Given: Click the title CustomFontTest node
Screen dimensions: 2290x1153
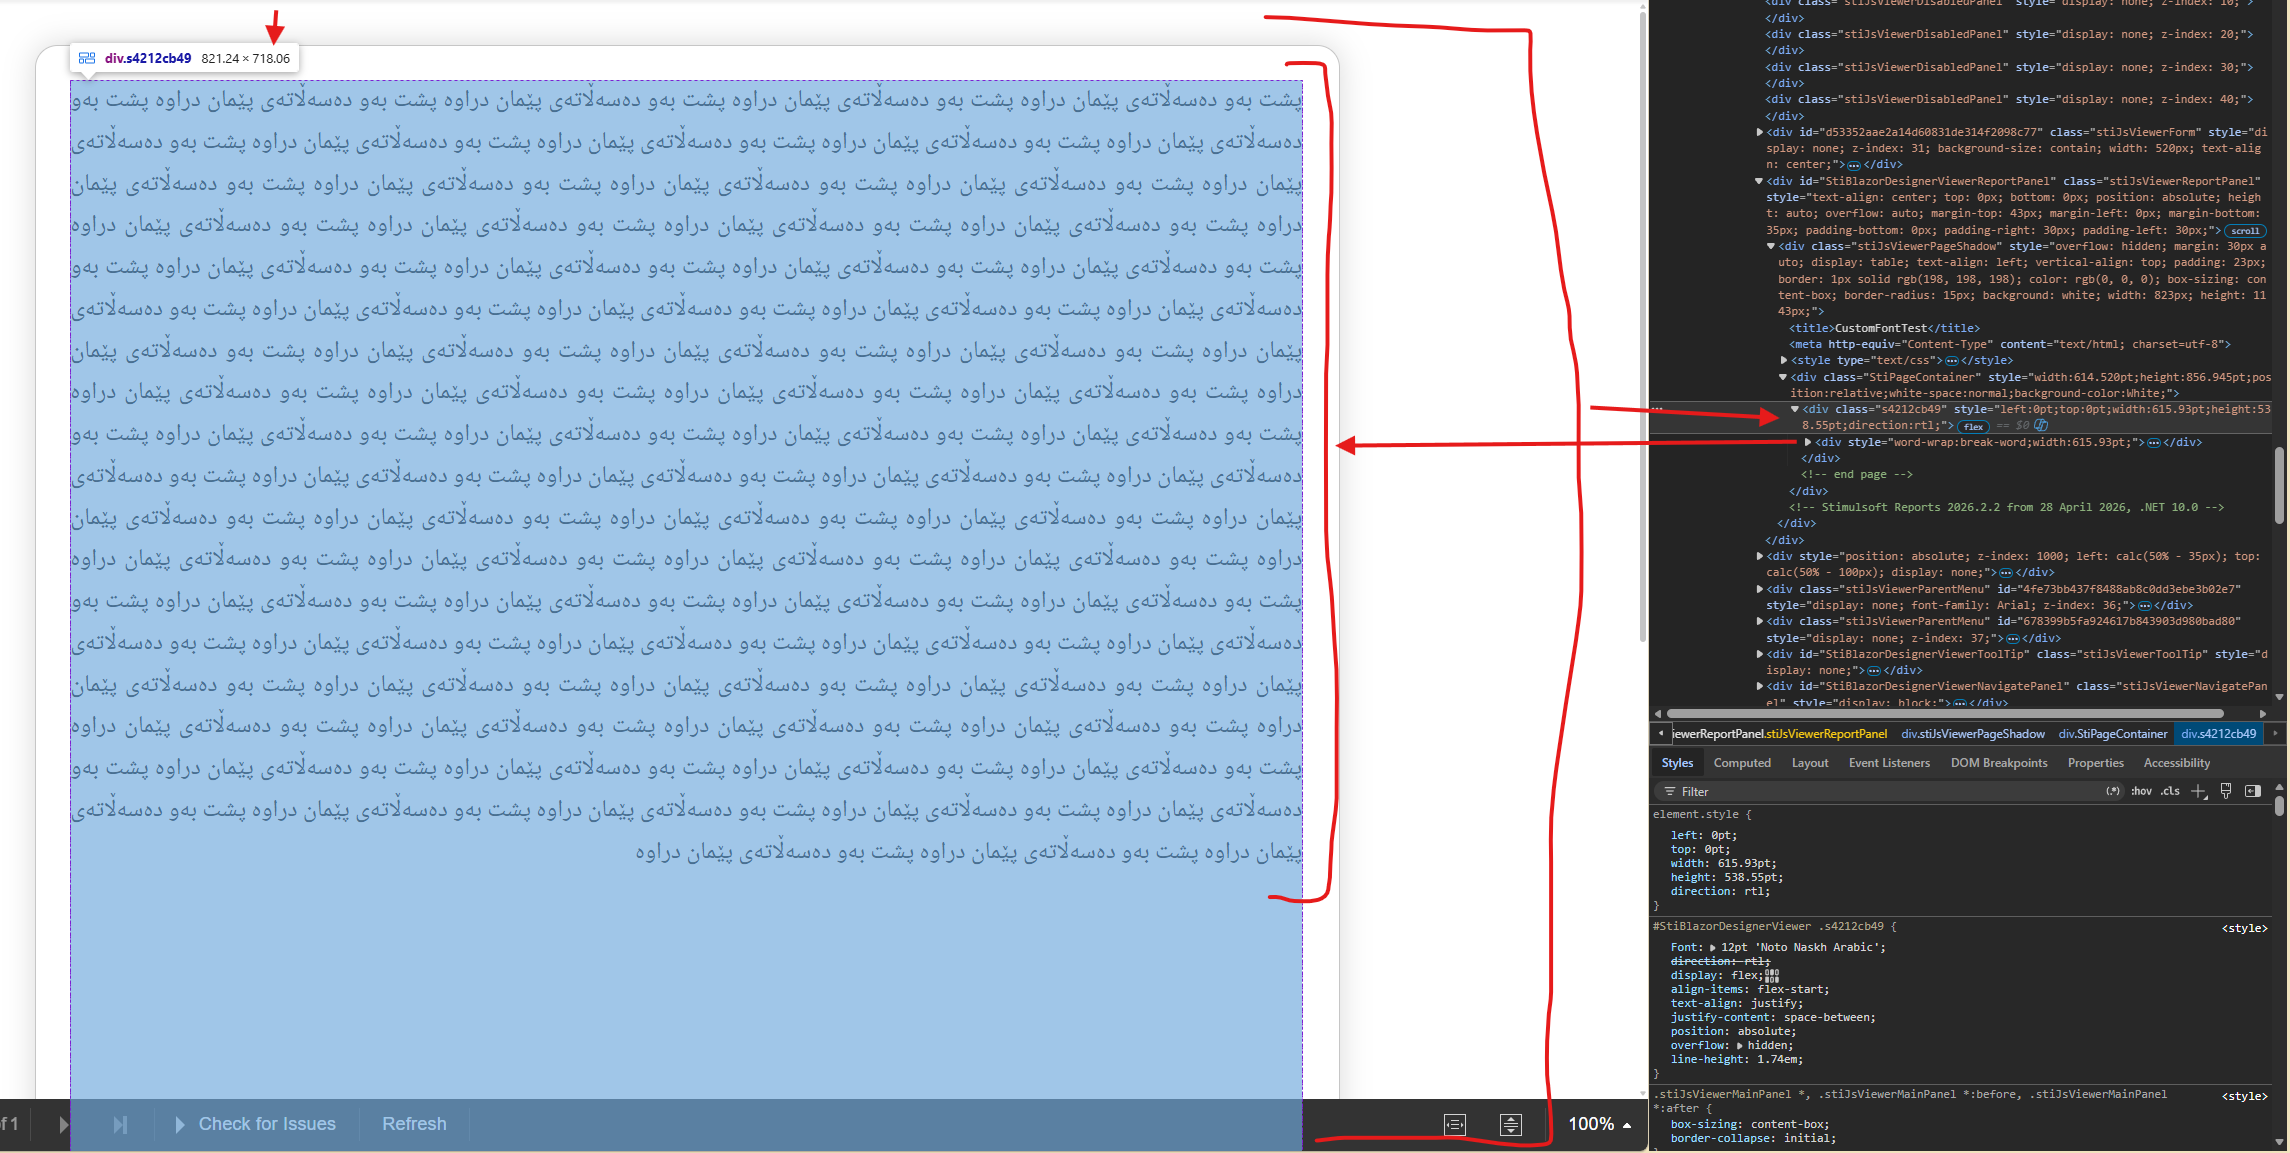Looking at the screenshot, I should tap(1884, 328).
